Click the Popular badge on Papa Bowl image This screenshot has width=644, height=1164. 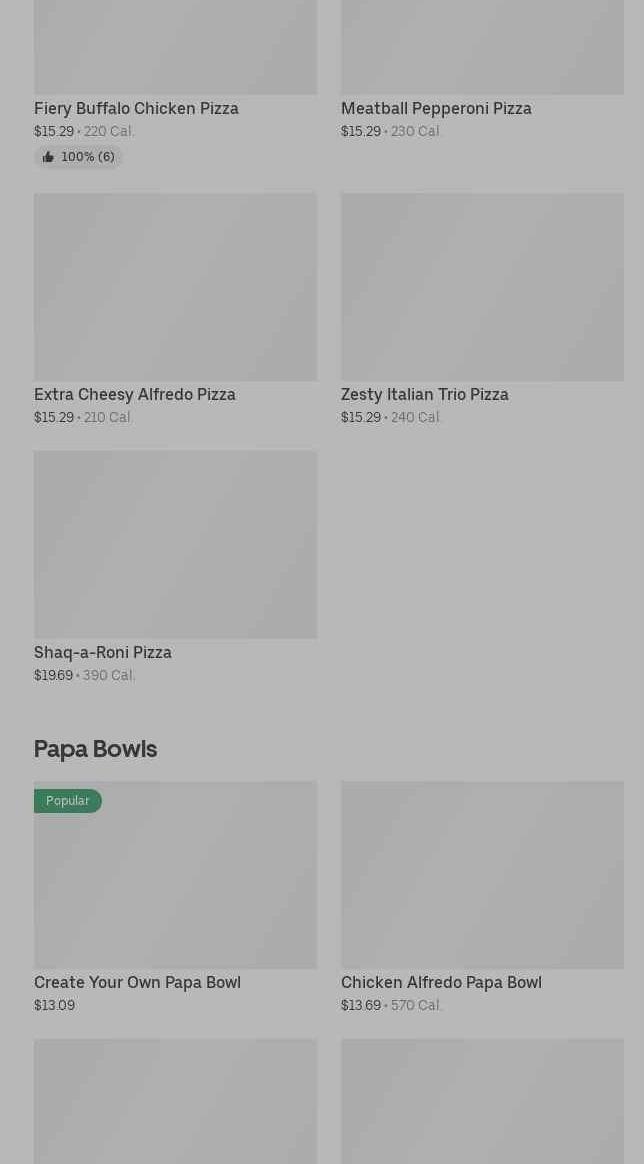[68, 801]
